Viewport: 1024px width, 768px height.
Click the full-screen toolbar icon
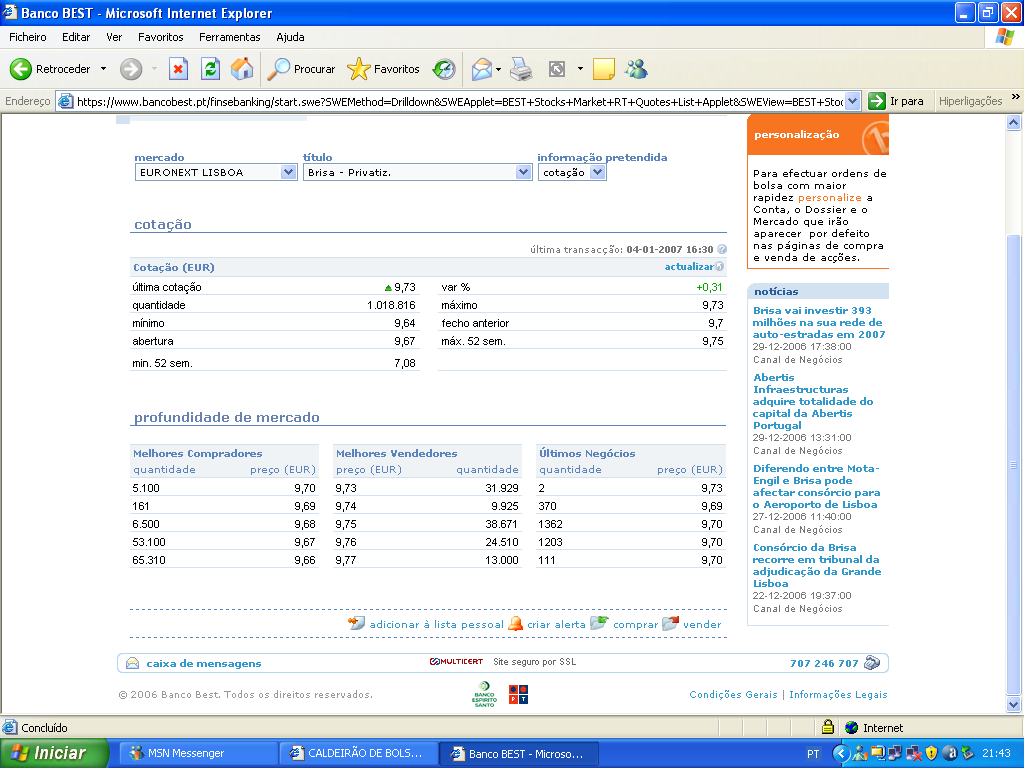click(556, 69)
